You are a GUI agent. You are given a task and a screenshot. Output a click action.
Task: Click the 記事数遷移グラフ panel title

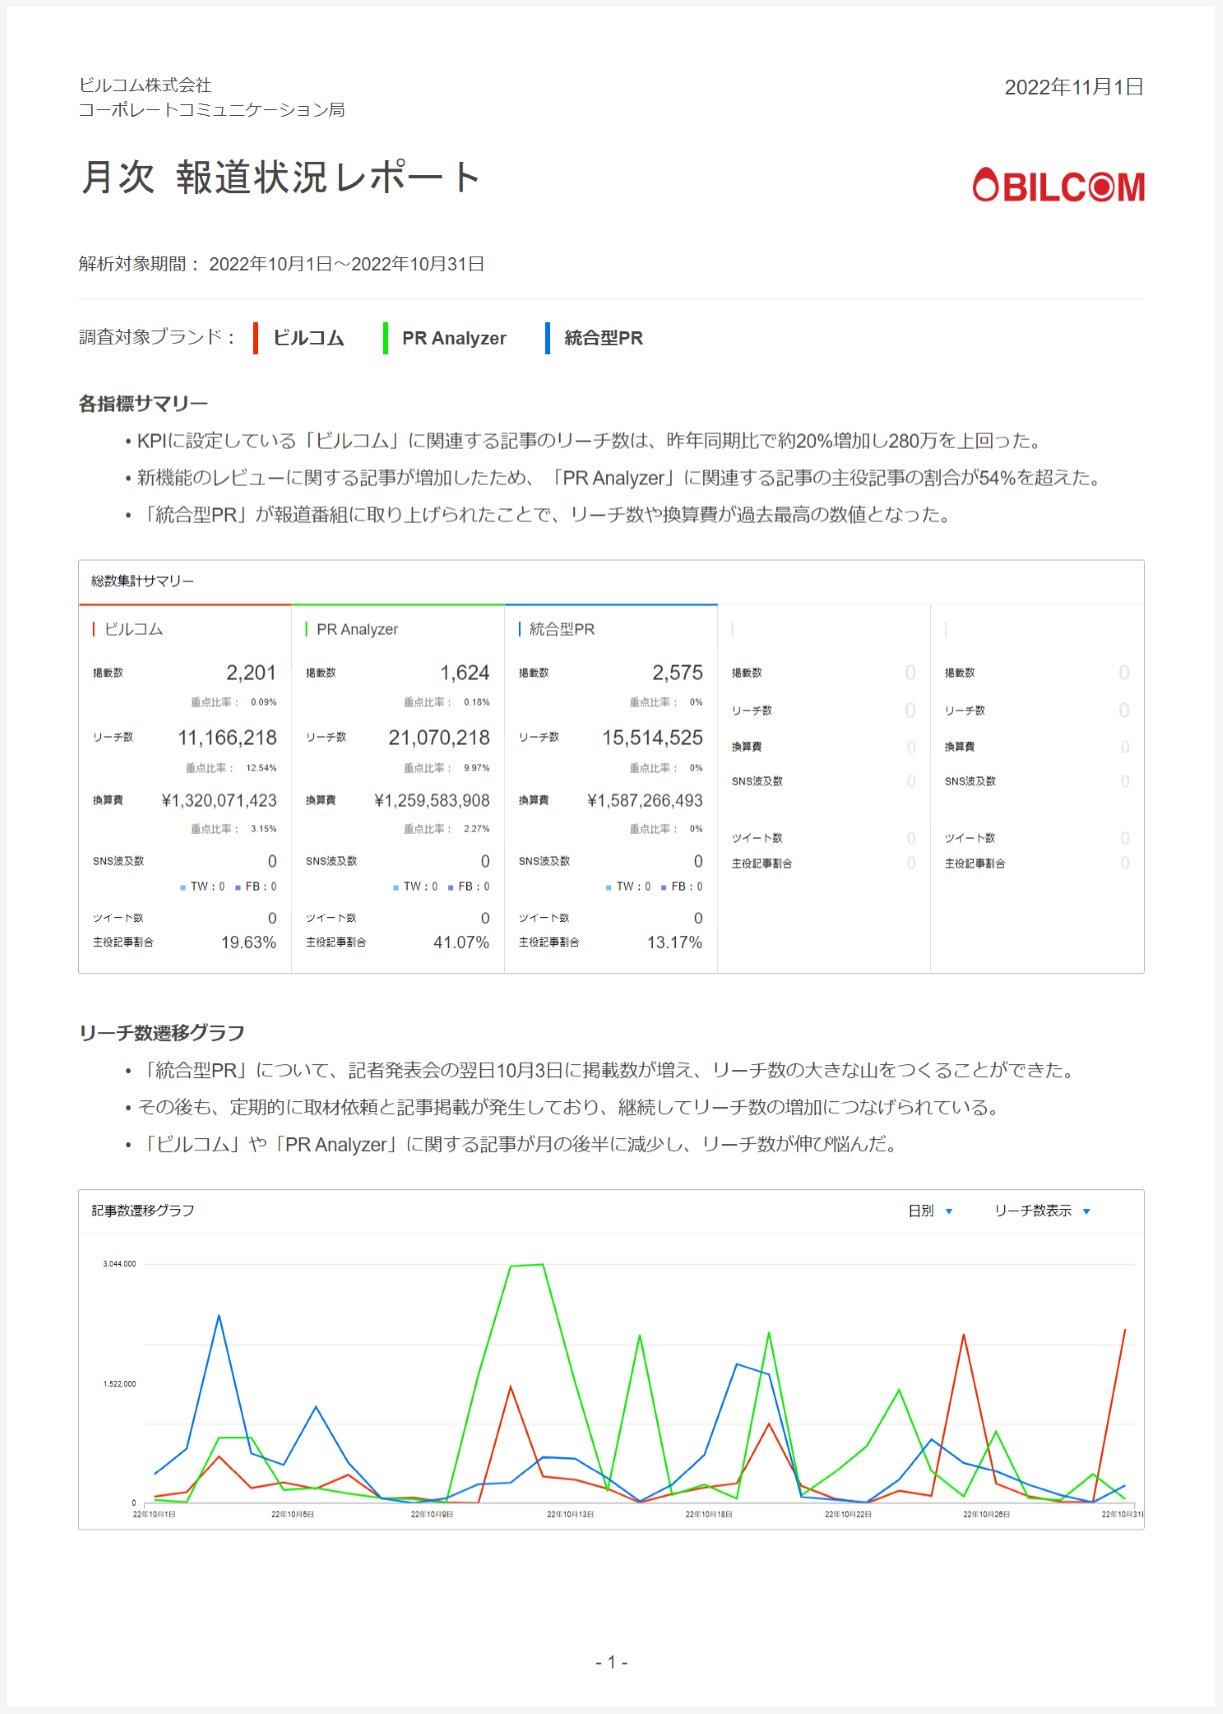click(142, 1210)
